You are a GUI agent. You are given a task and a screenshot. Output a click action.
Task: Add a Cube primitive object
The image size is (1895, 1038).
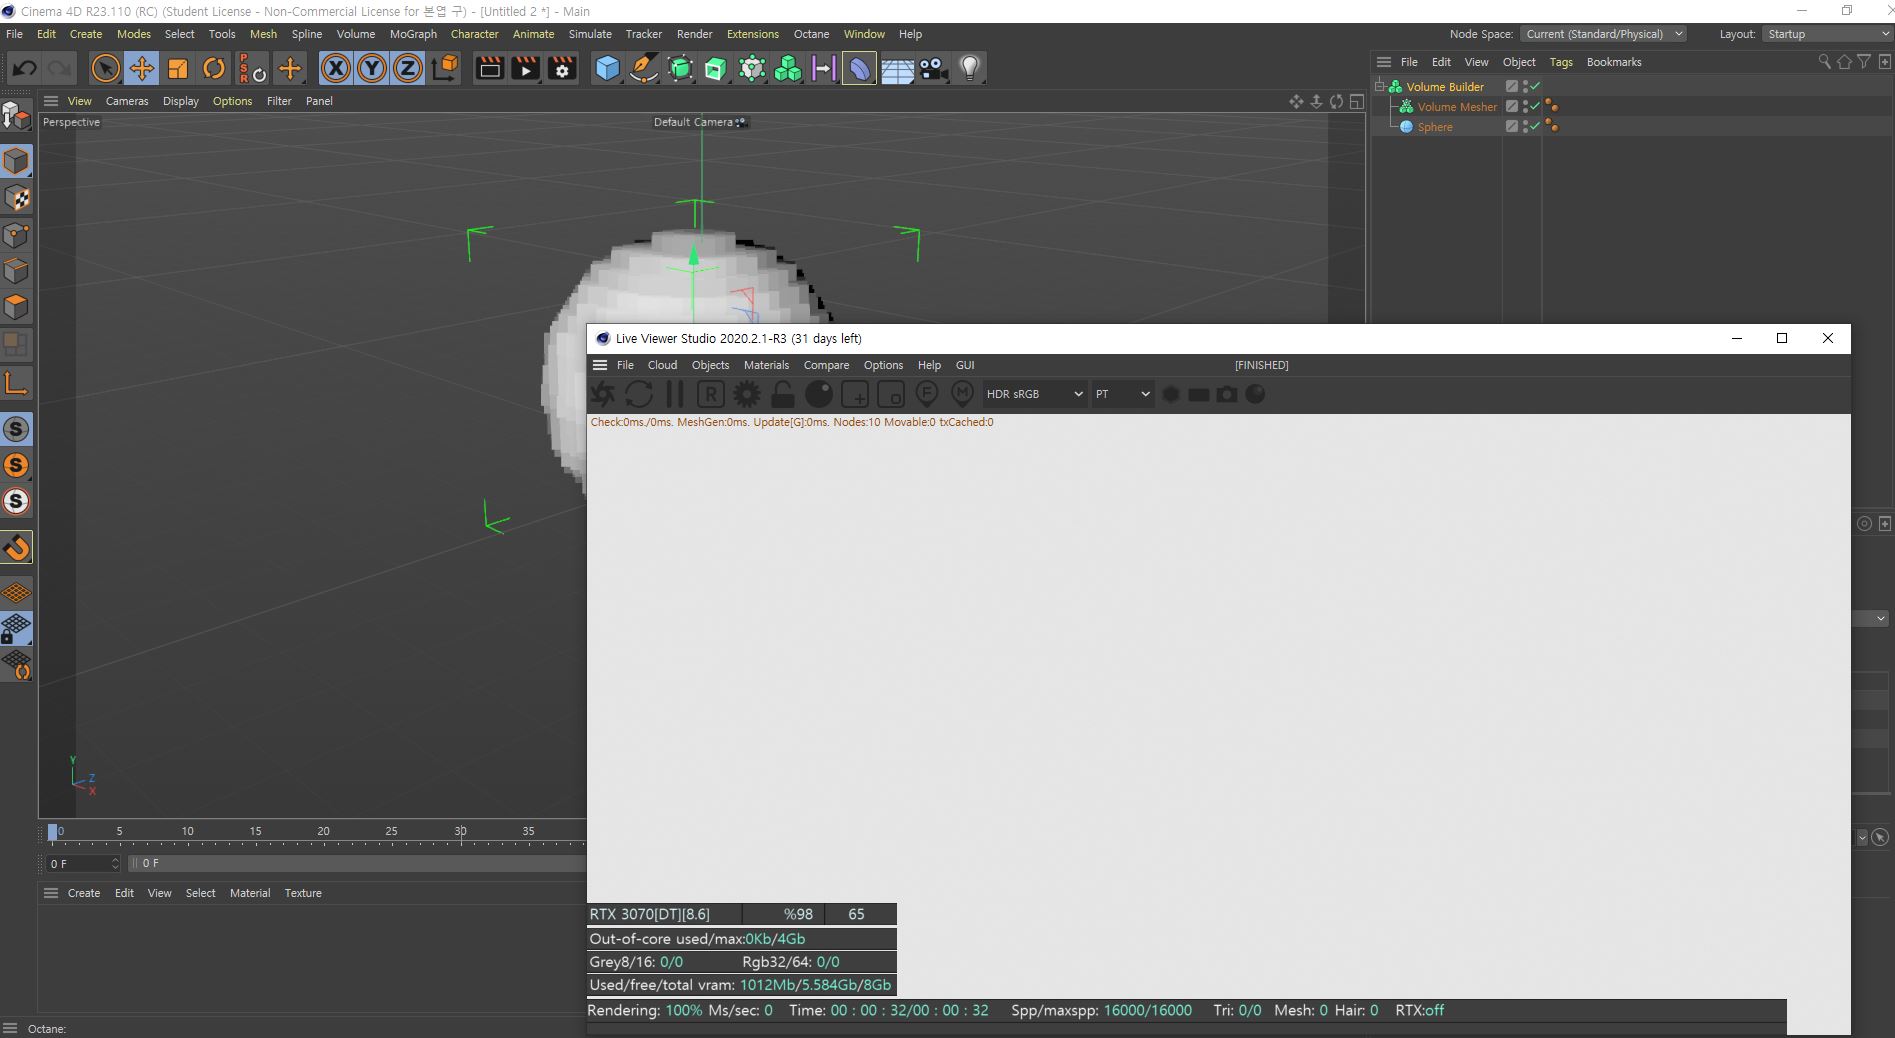tap(607, 68)
